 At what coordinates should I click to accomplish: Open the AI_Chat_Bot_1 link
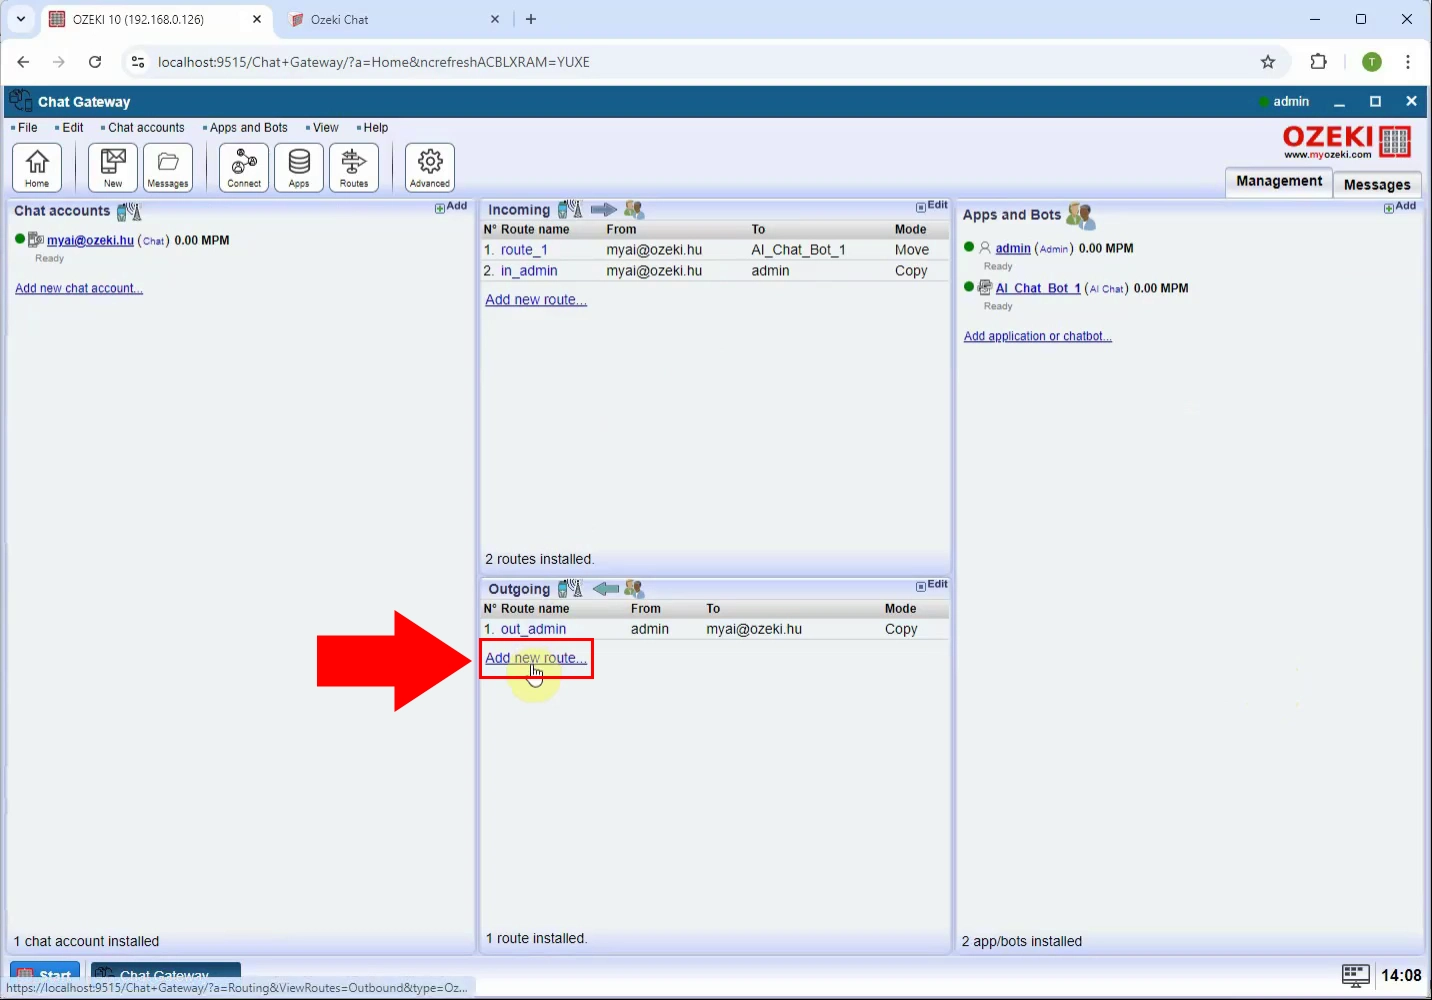(x=1038, y=288)
